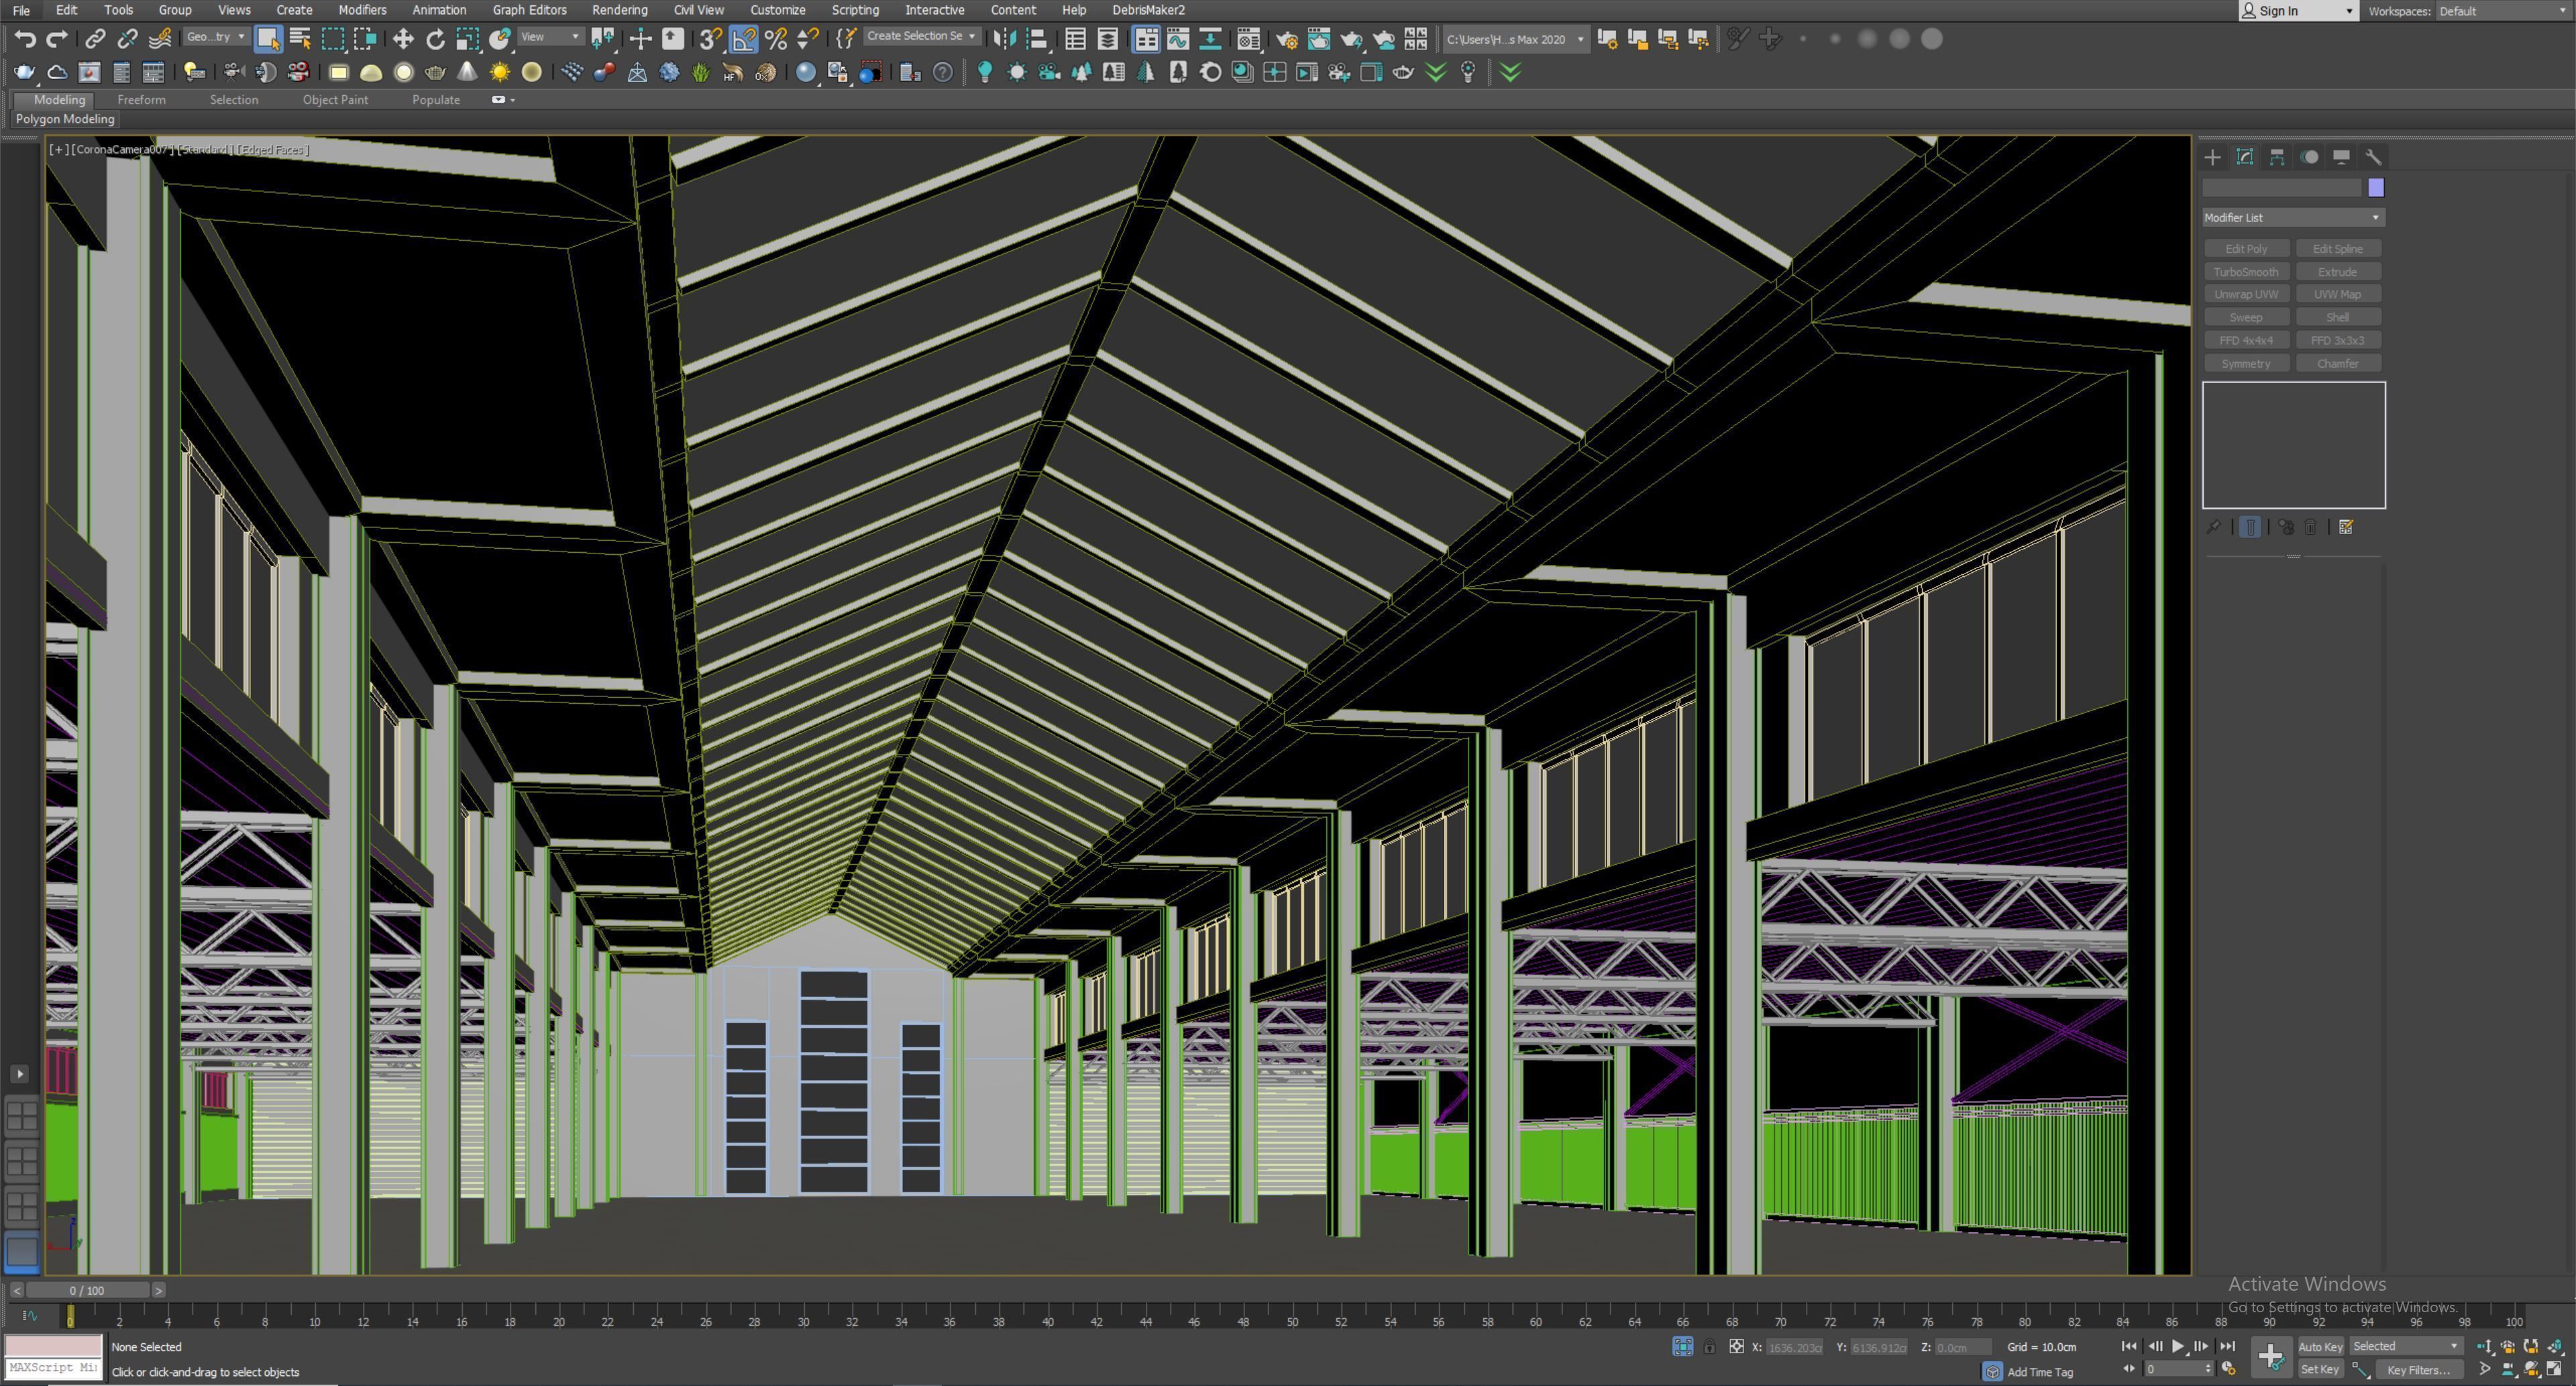2576x1386 pixels.
Task: Click the Auto Key button
Action: pos(2320,1346)
